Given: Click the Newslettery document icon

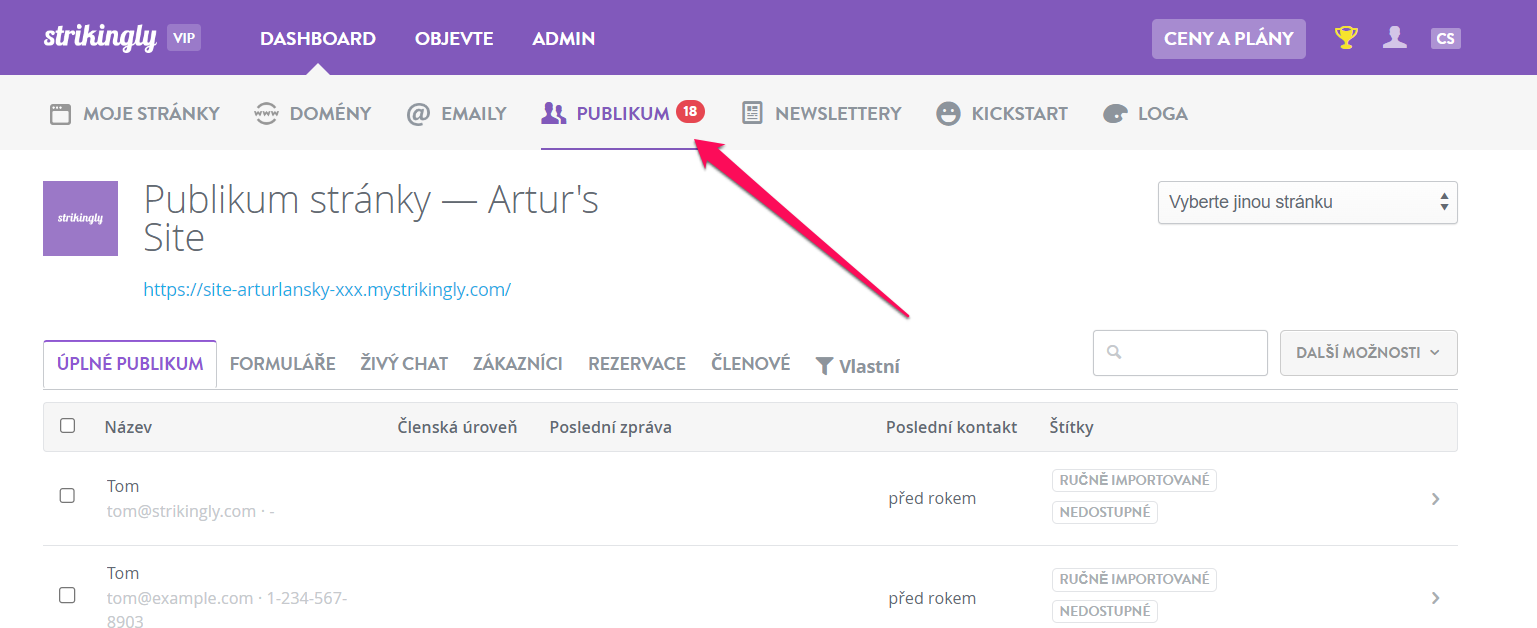Looking at the screenshot, I should [752, 114].
